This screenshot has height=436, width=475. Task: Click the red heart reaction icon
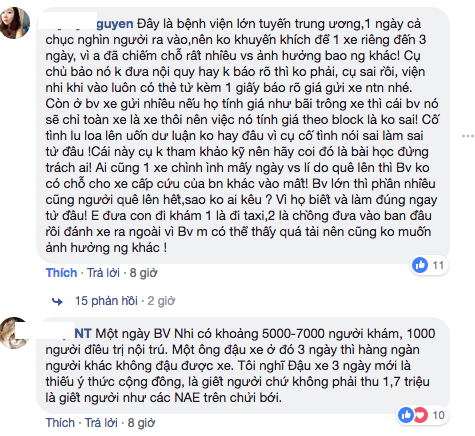pos(420,415)
